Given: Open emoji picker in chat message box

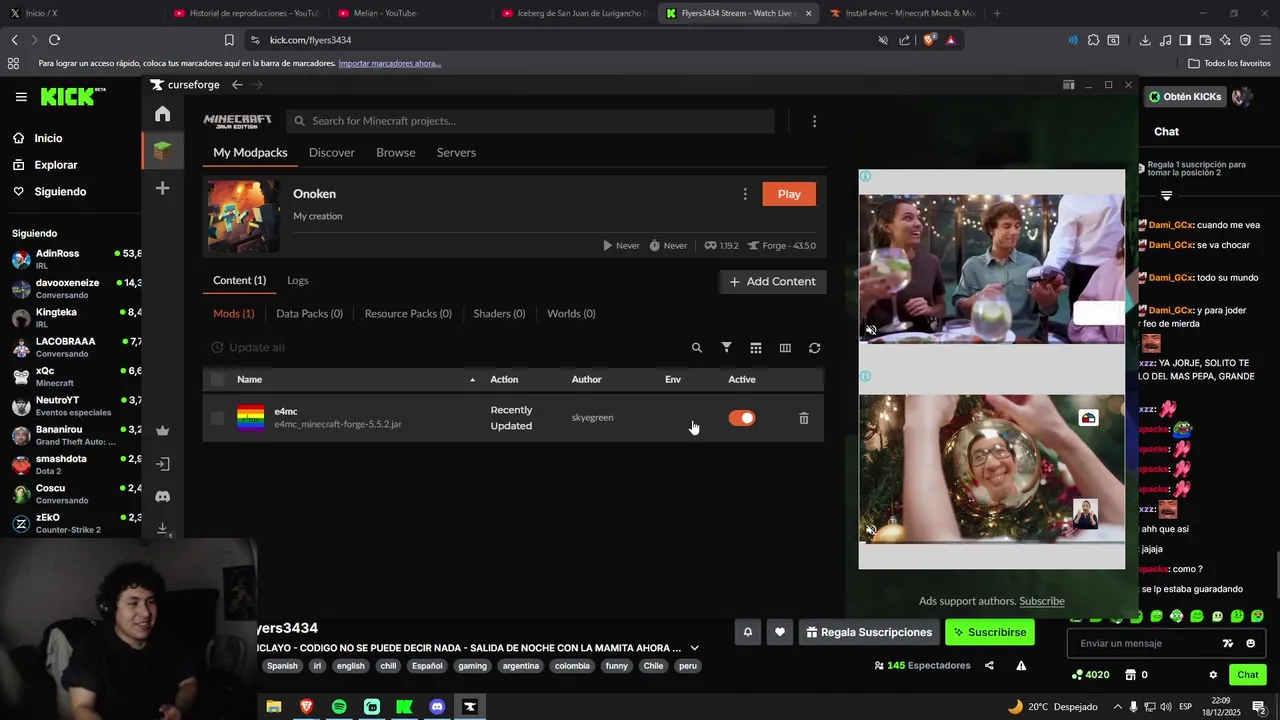Looking at the screenshot, I should [x=1250, y=644].
